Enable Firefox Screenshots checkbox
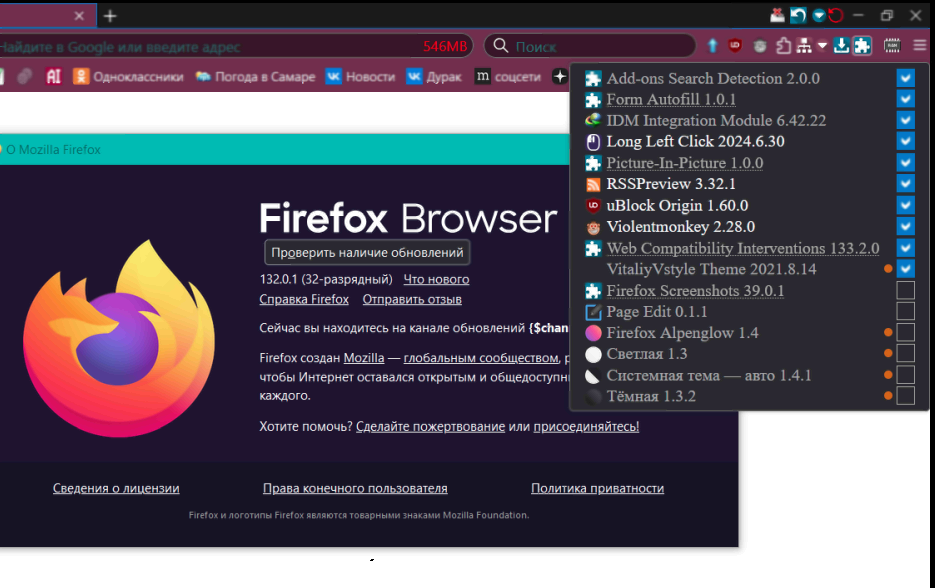 [x=905, y=290]
